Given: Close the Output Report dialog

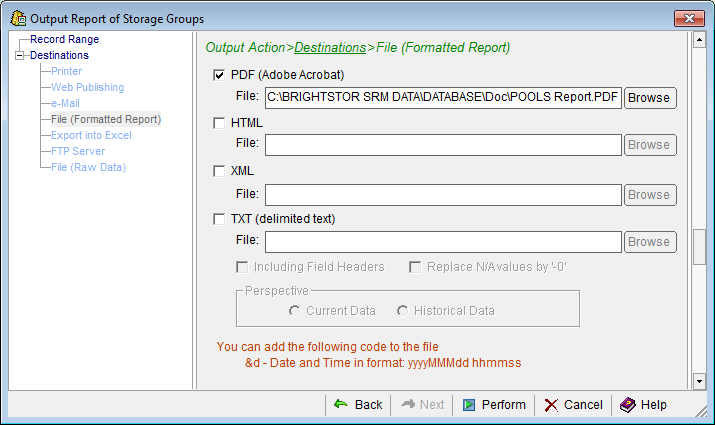Looking at the screenshot, I should pyautogui.click(x=689, y=18).
